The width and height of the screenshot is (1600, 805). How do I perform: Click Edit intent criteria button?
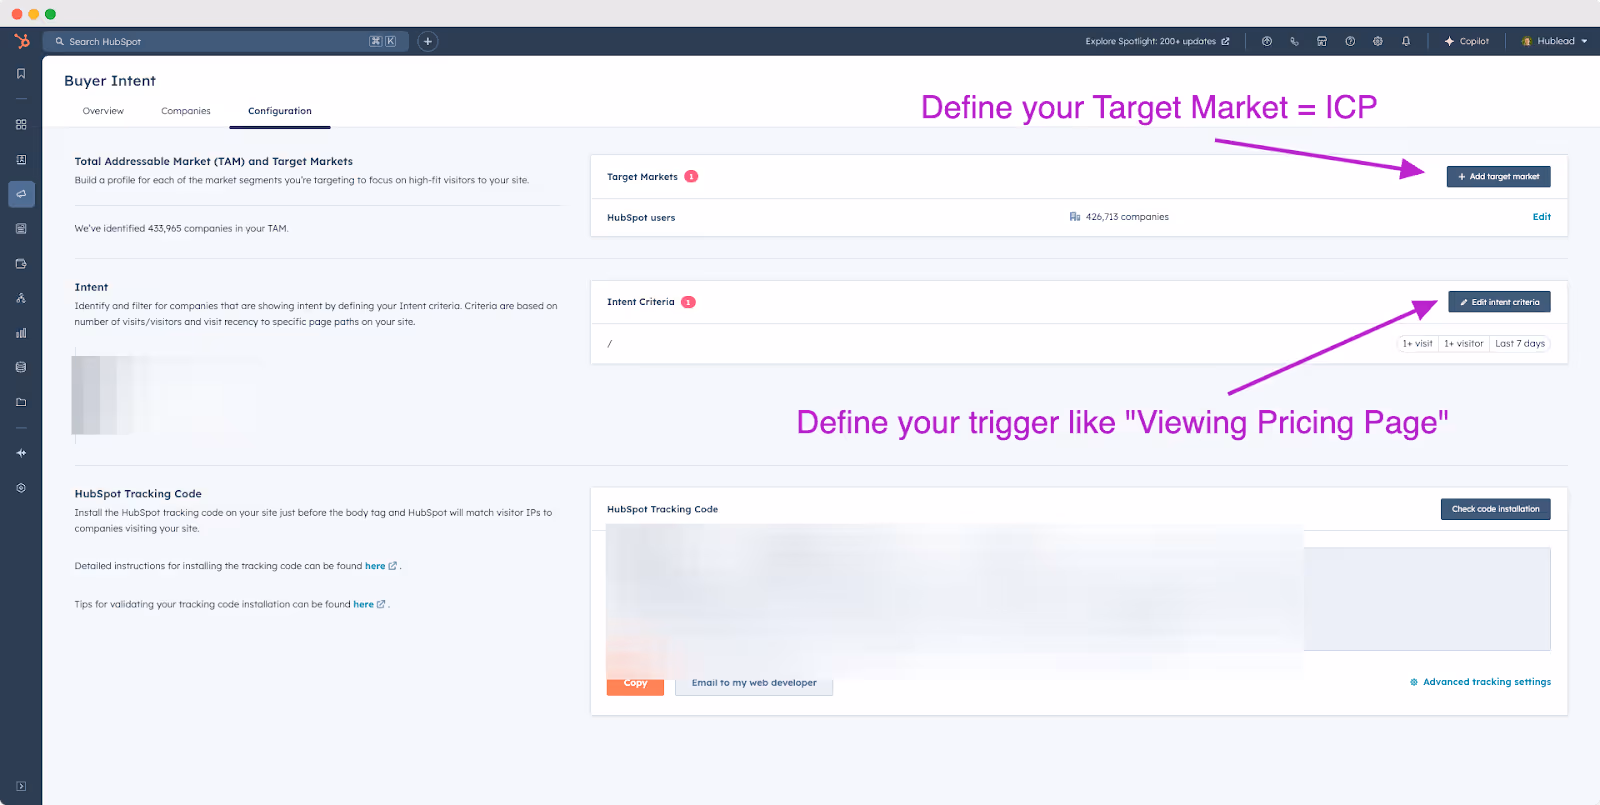(x=1499, y=302)
